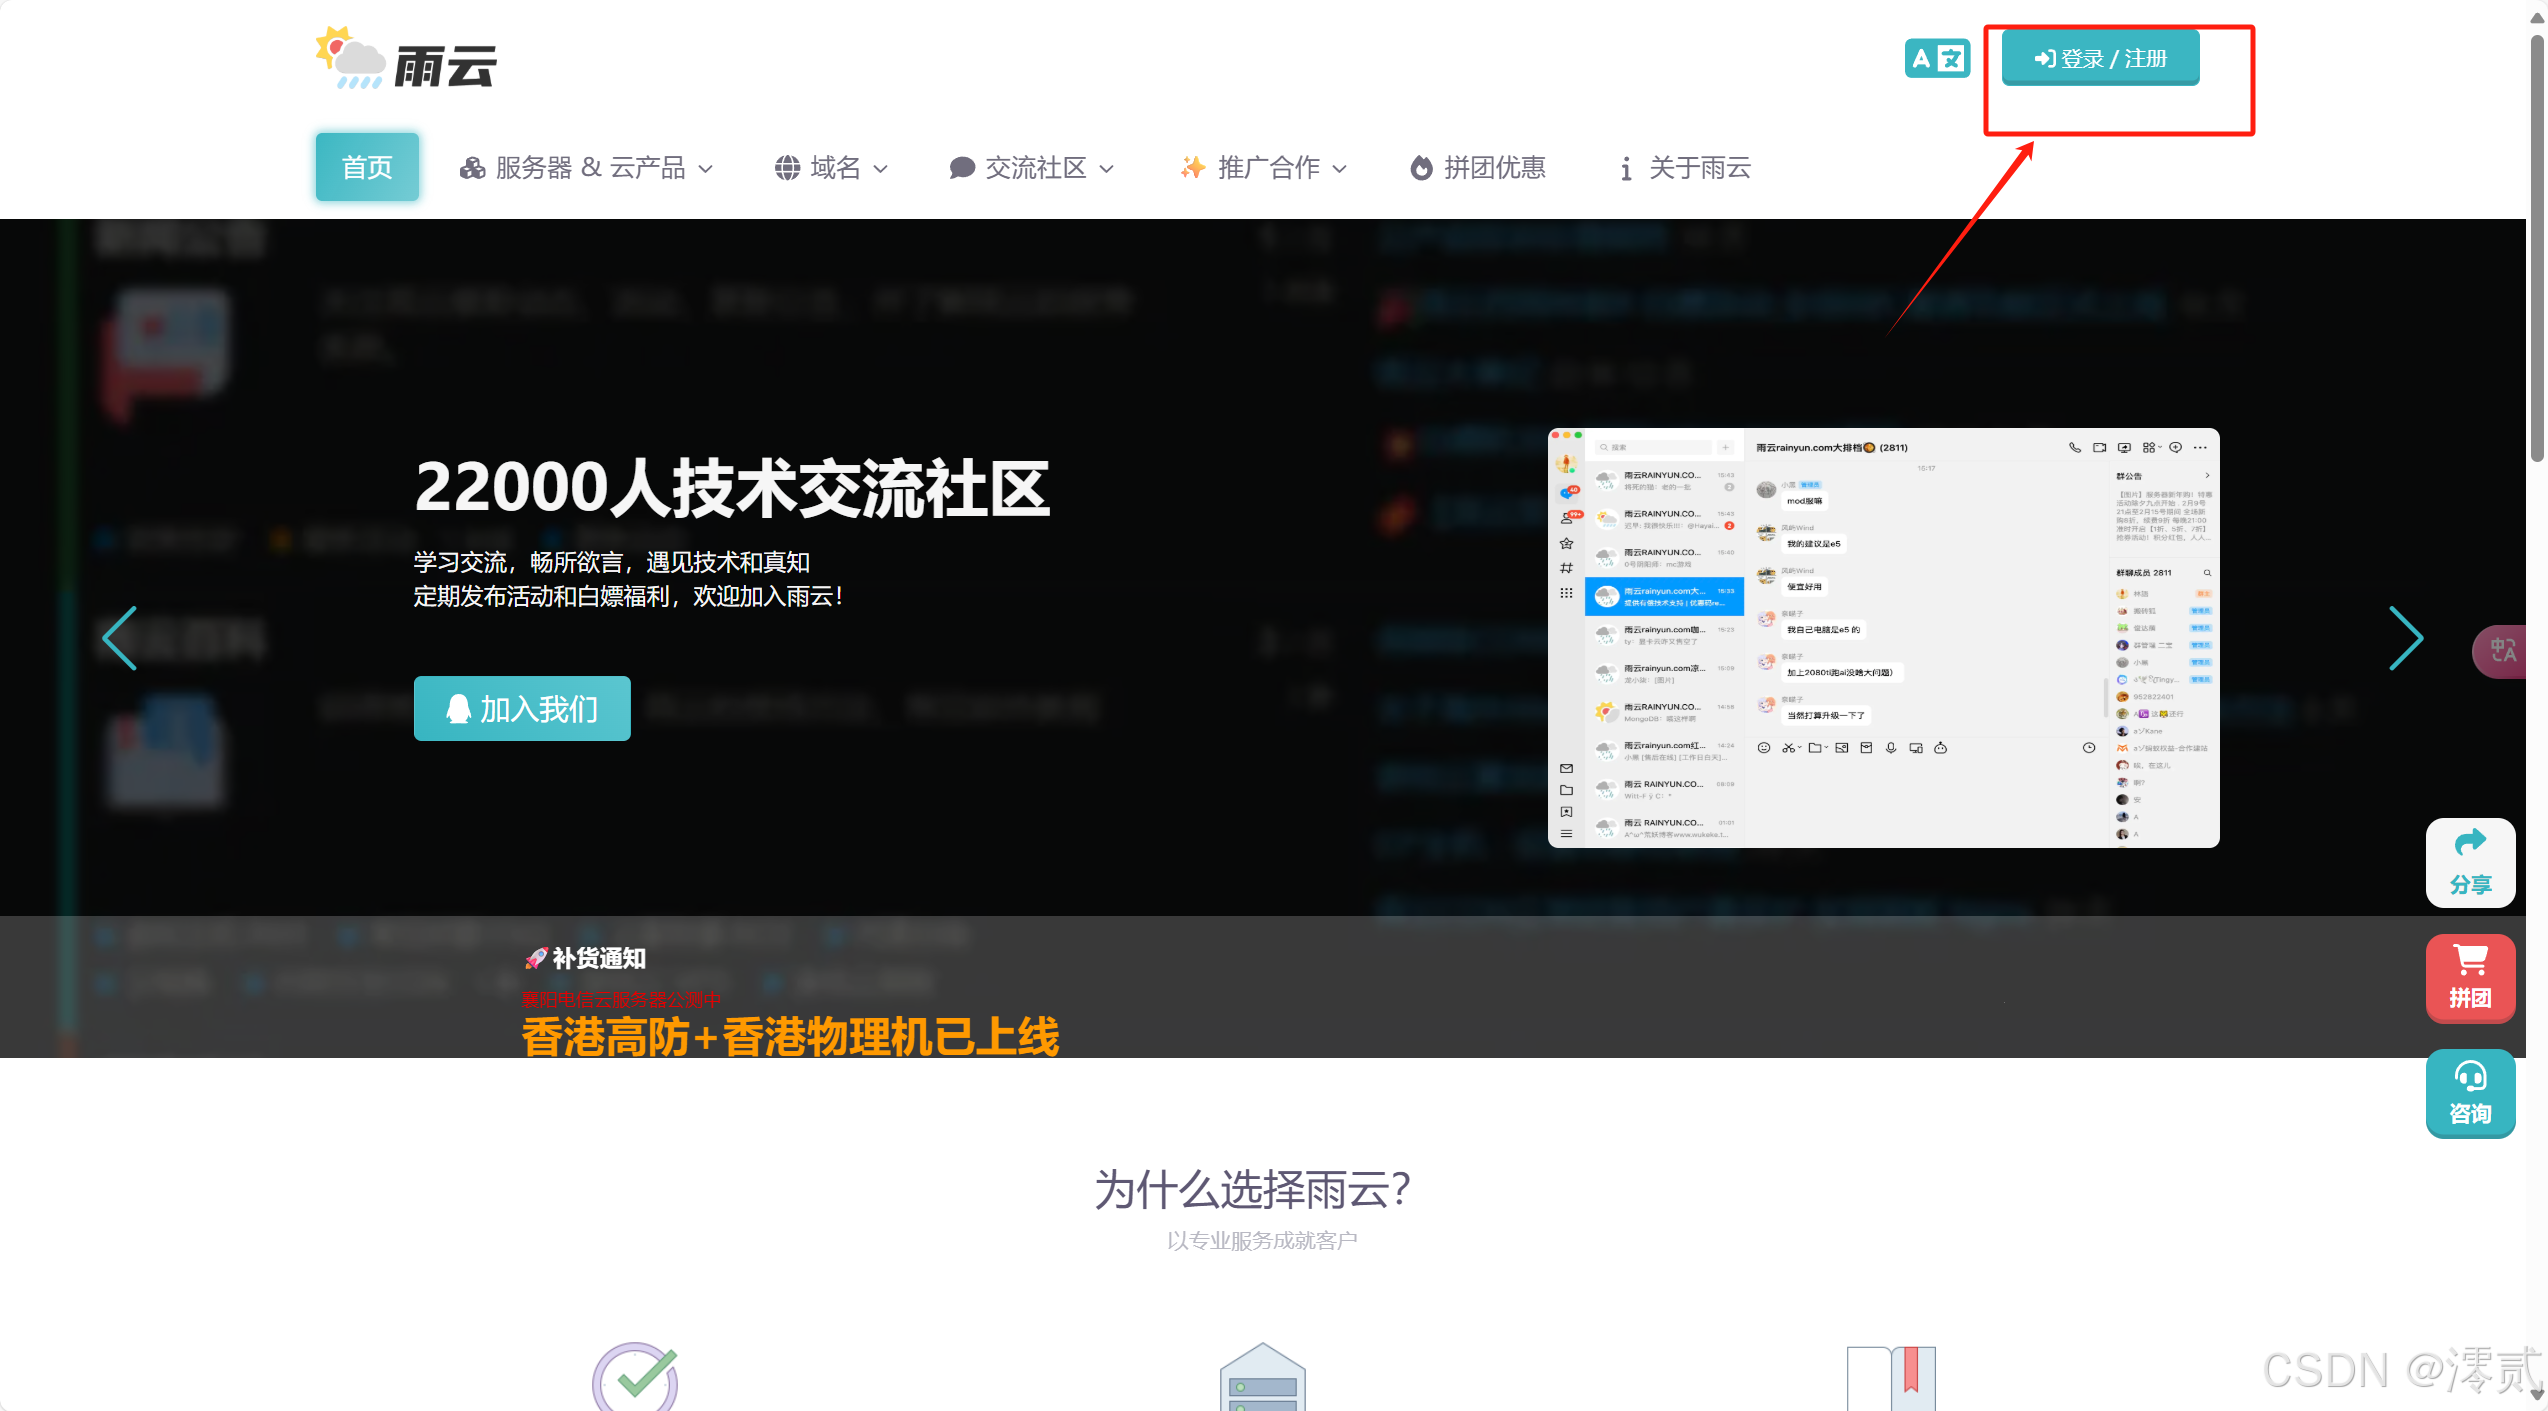
Task: Click the flame icon beside 拼团优惠
Action: click(1424, 167)
